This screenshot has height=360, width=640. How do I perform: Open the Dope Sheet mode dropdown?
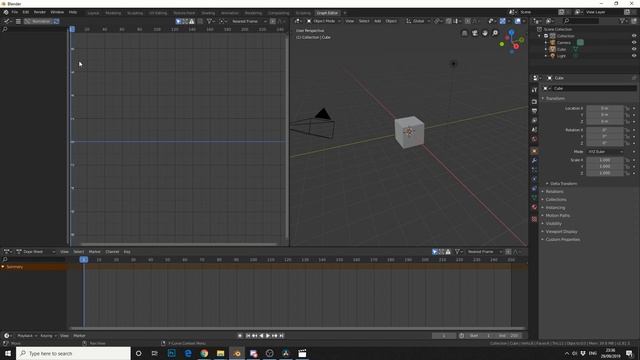click(36, 252)
